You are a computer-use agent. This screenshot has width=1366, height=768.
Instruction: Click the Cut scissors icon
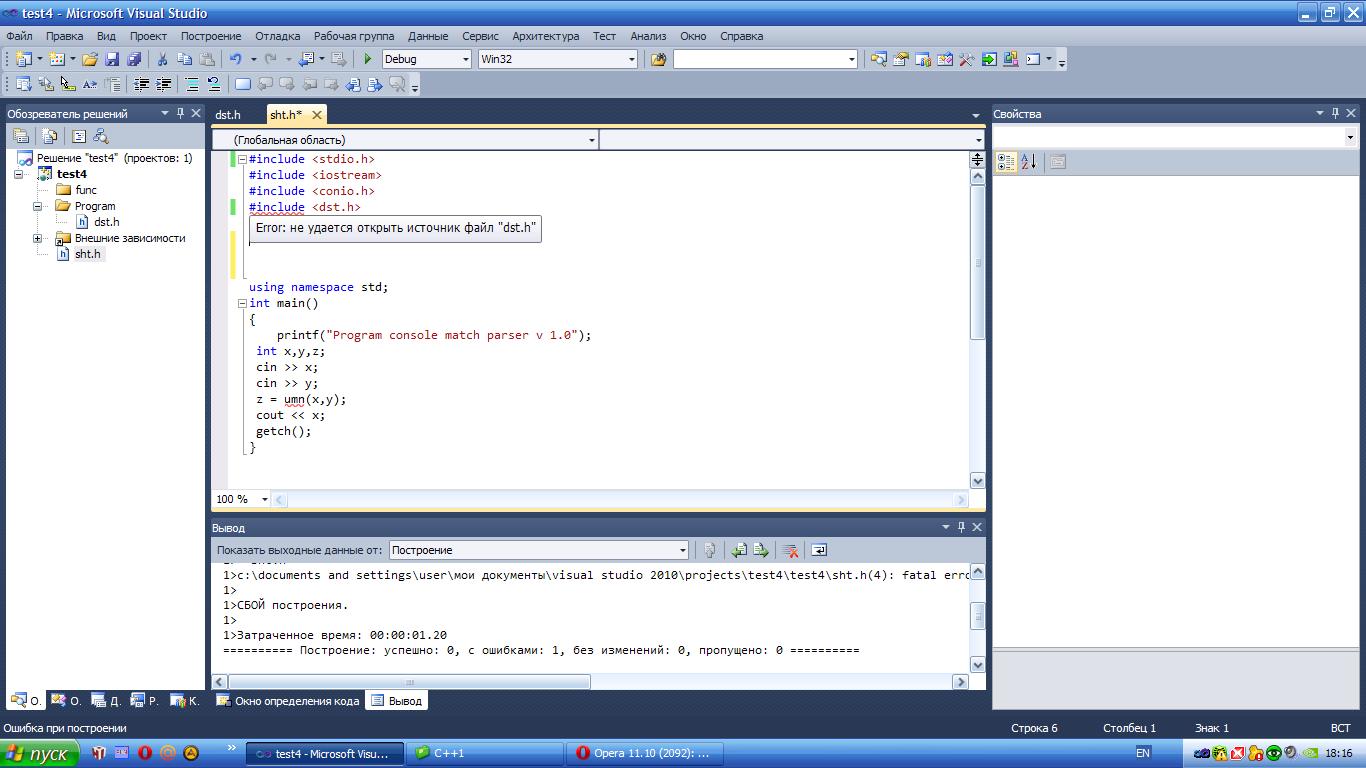point(162,59)
